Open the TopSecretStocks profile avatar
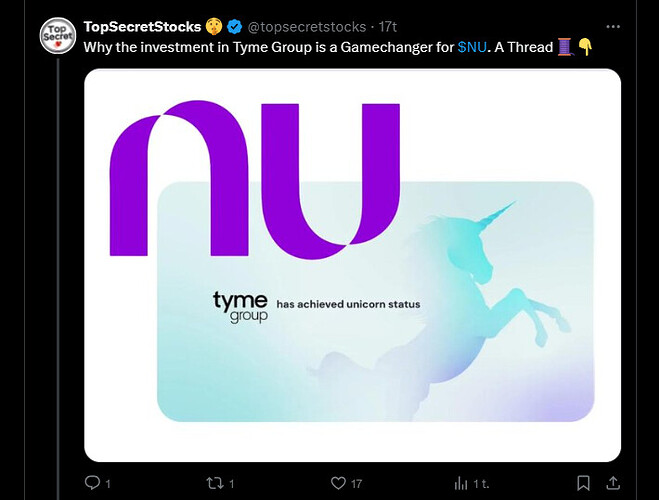The width and height of the screenshot is (659, 500). (x=58, y=35)
